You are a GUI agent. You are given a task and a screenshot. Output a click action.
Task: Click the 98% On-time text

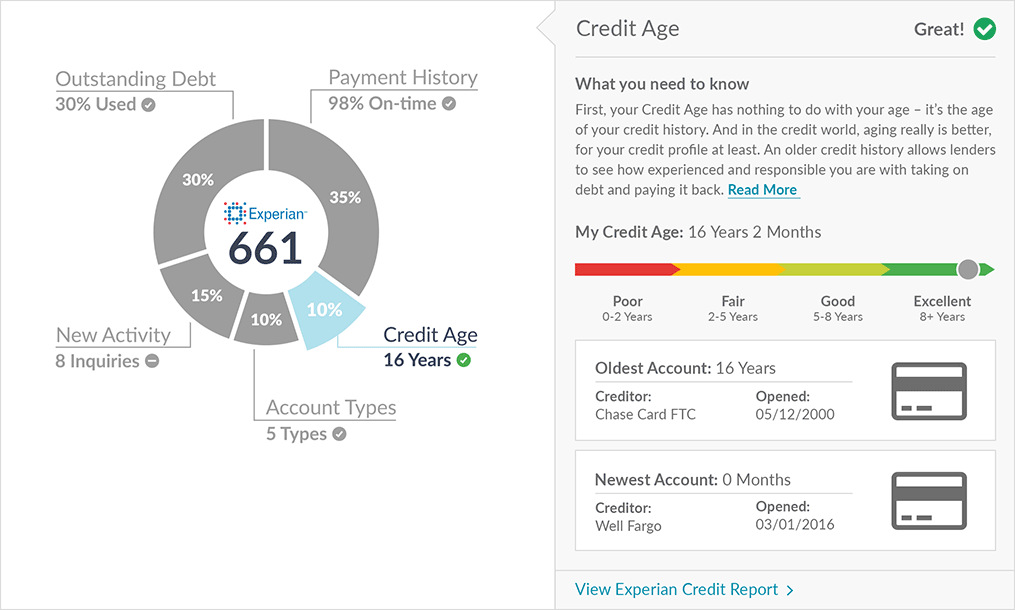(382, 104)
